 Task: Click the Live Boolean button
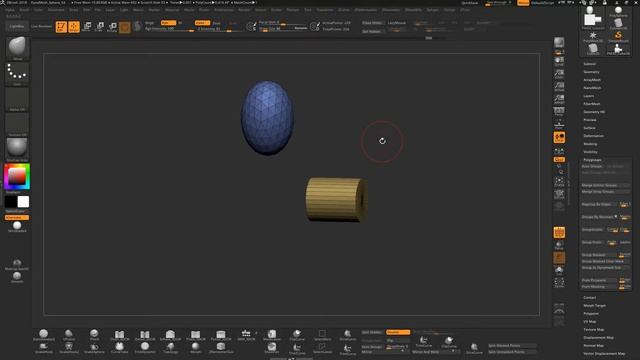pyautogui.click(x=41, y=27)
